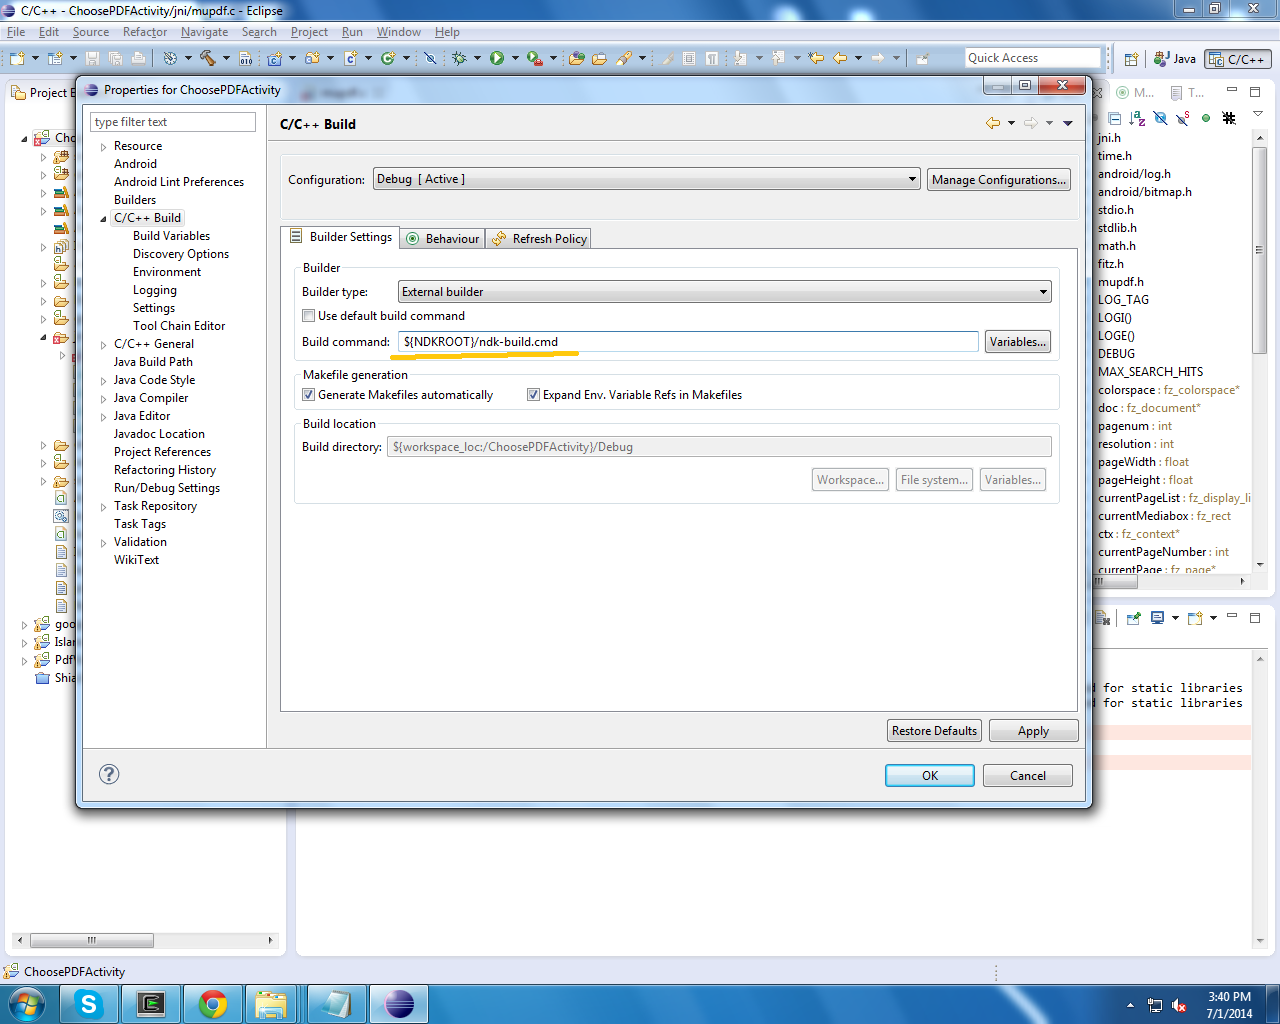Select Environment under C/C++ Build
Viewport: 1280px width, 1024px height.
tap(167, 272)
